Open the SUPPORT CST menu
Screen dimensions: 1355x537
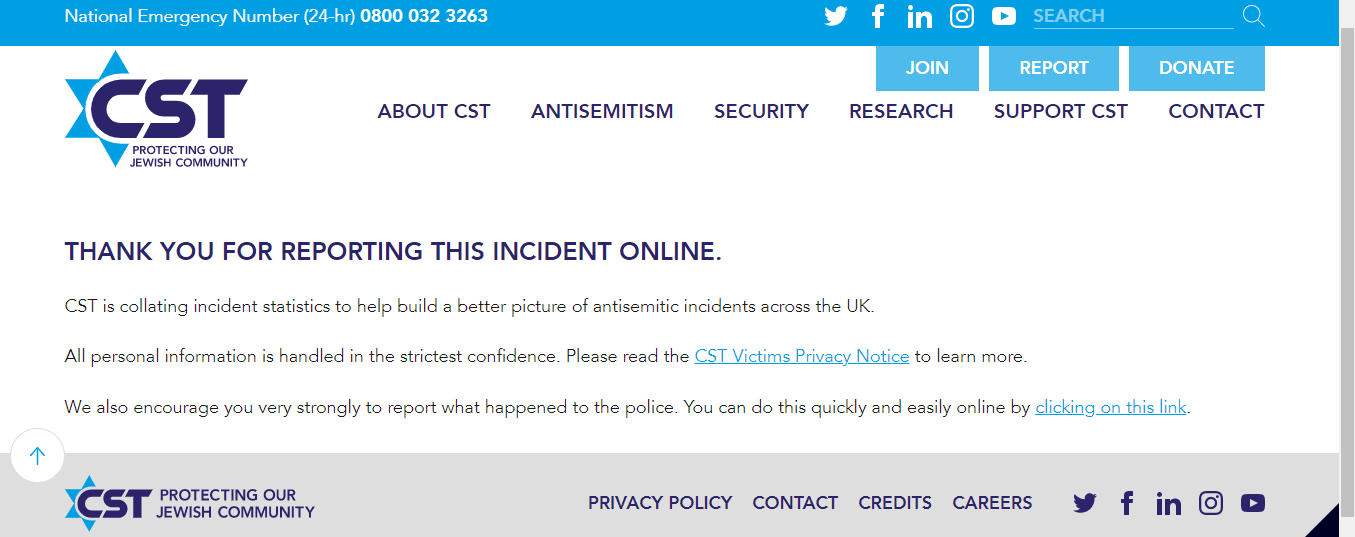click(1061, 111)
